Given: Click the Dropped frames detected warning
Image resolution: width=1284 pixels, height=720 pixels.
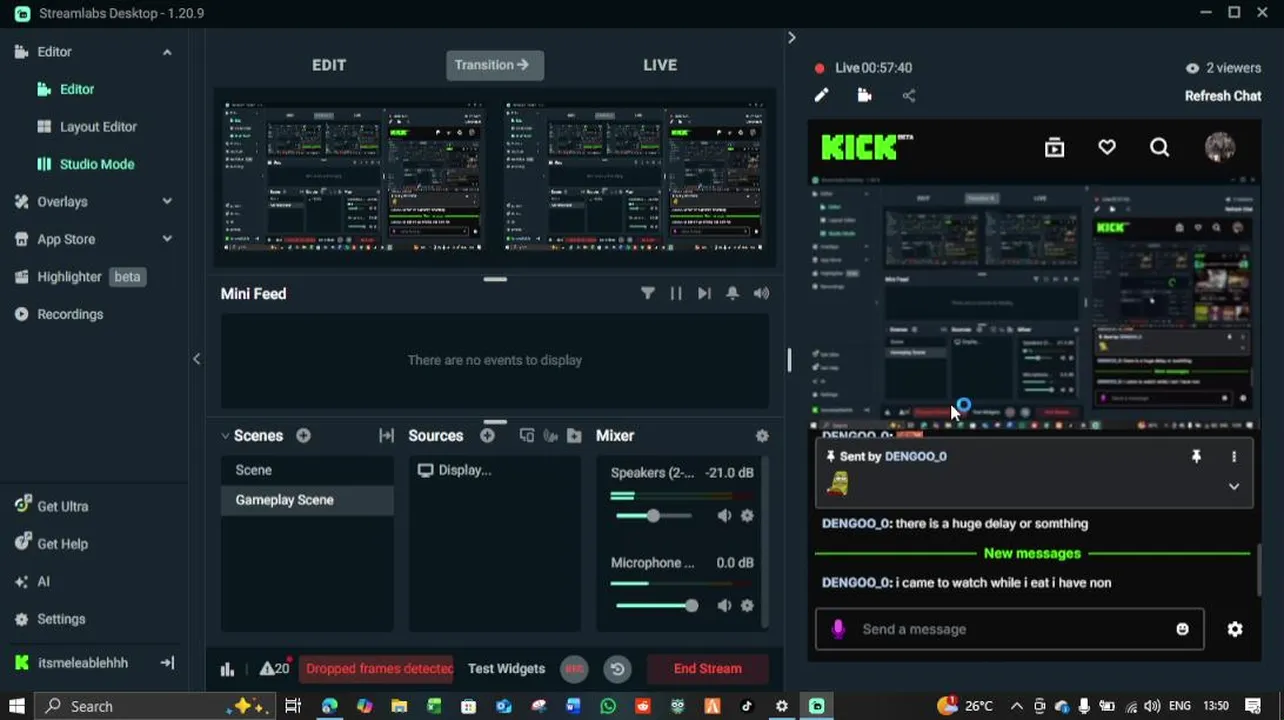Looking at the screenshot, I should [x=378, y=669].
